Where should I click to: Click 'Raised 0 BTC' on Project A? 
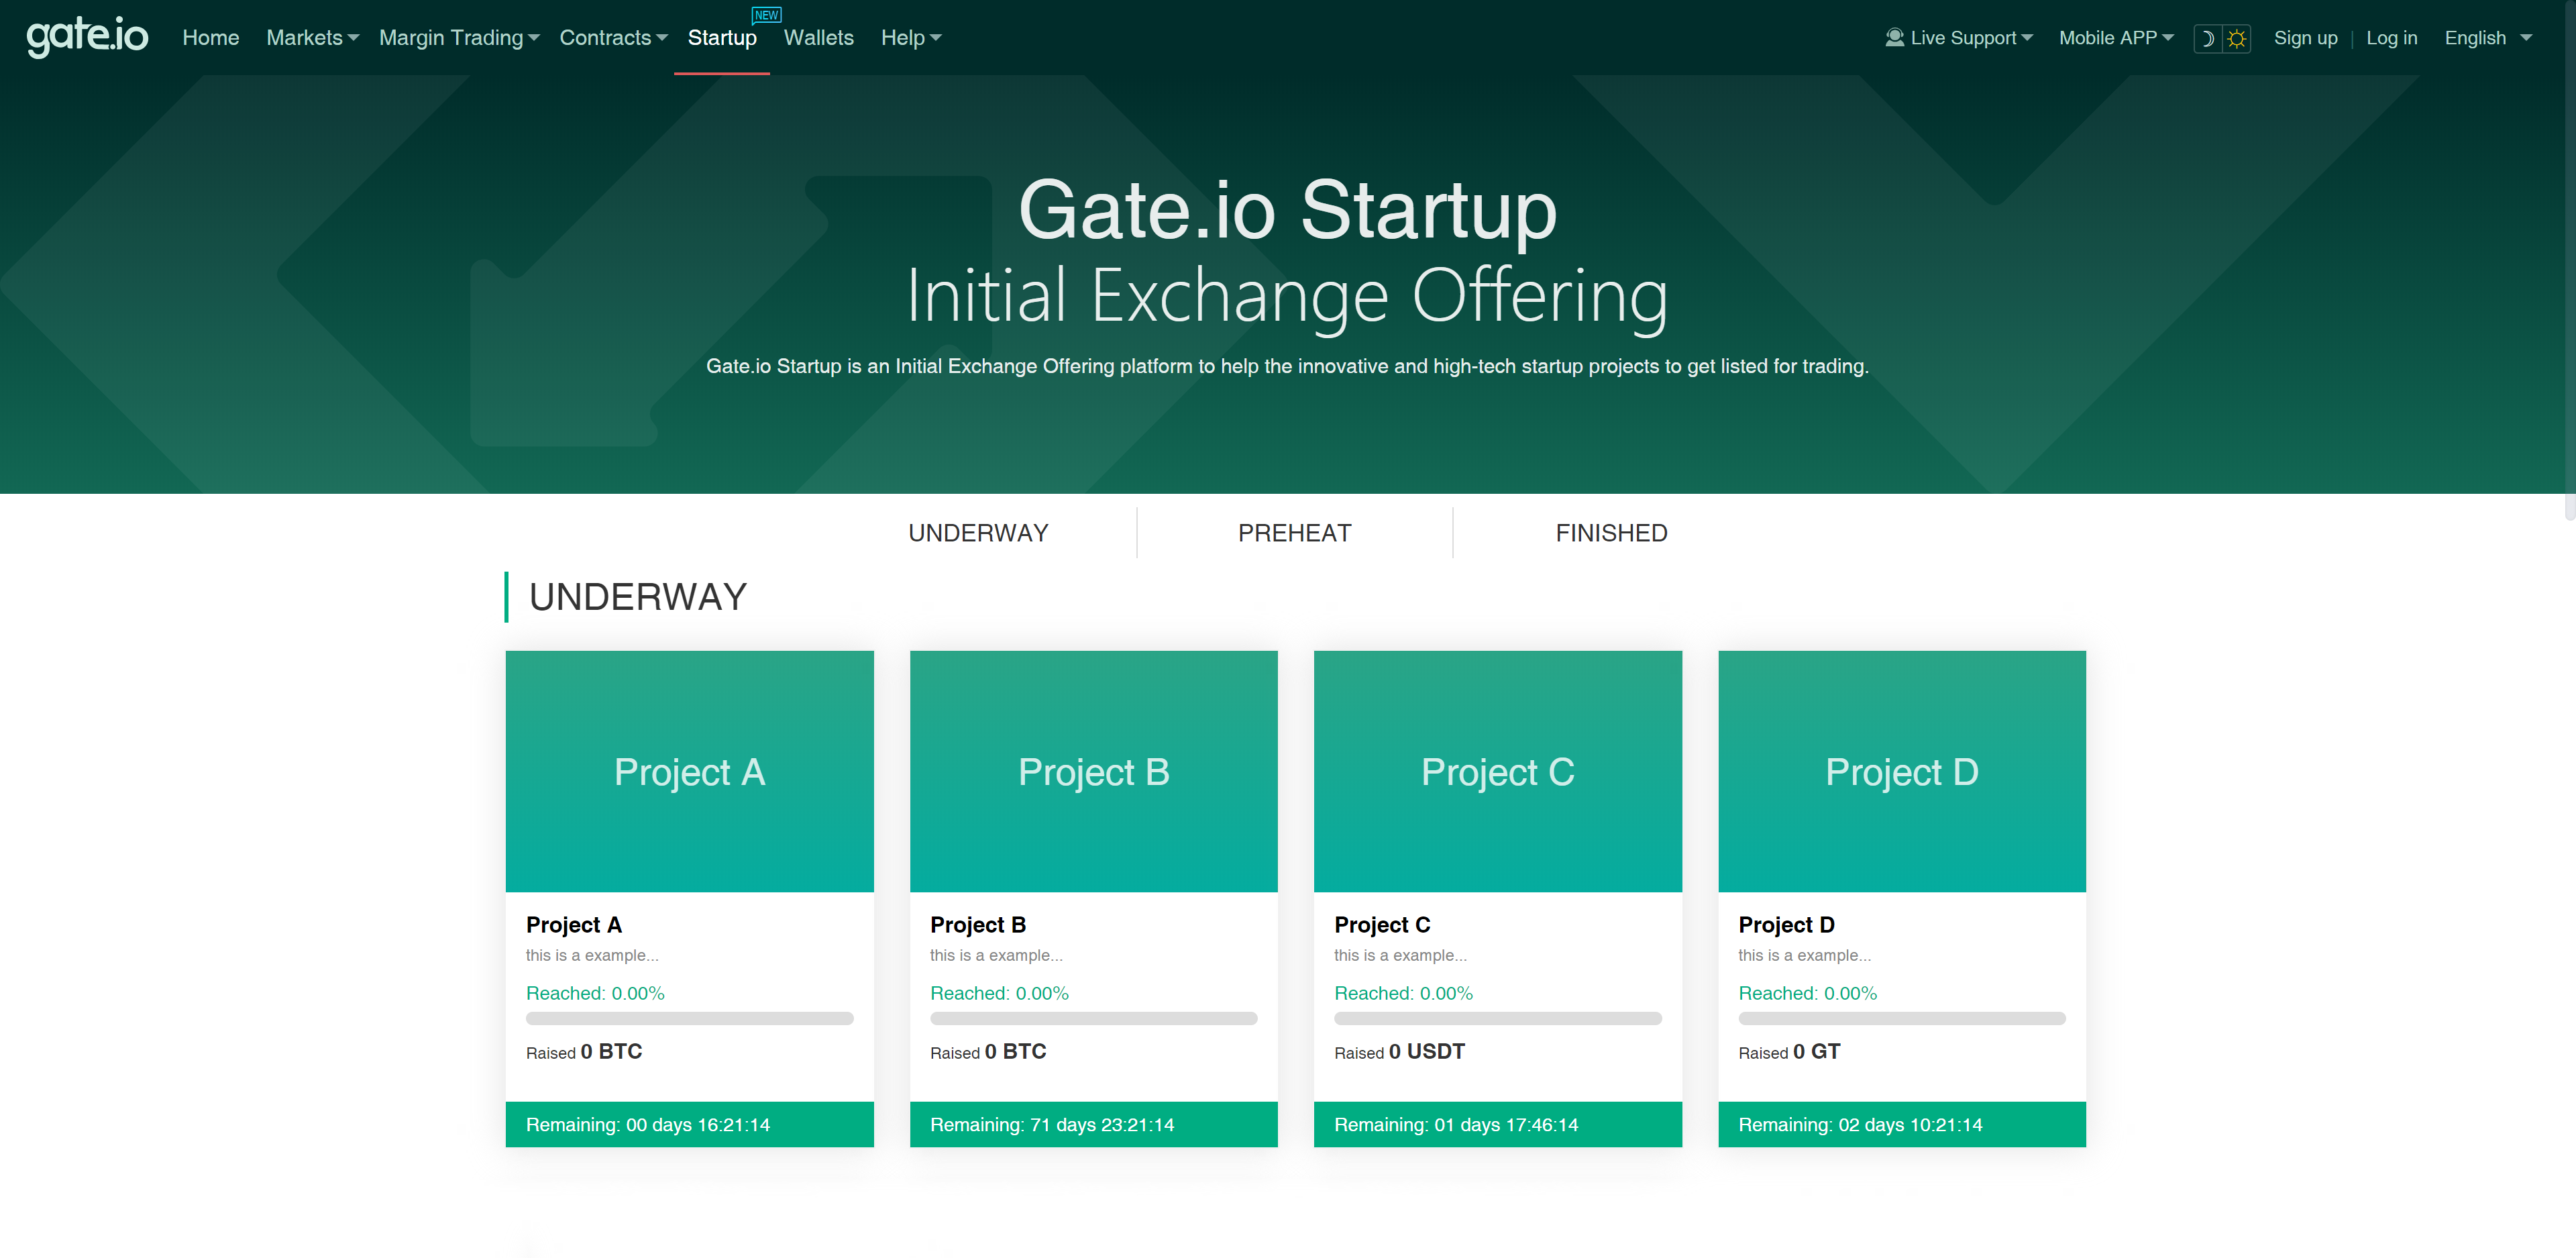[x=584, y=1051]
